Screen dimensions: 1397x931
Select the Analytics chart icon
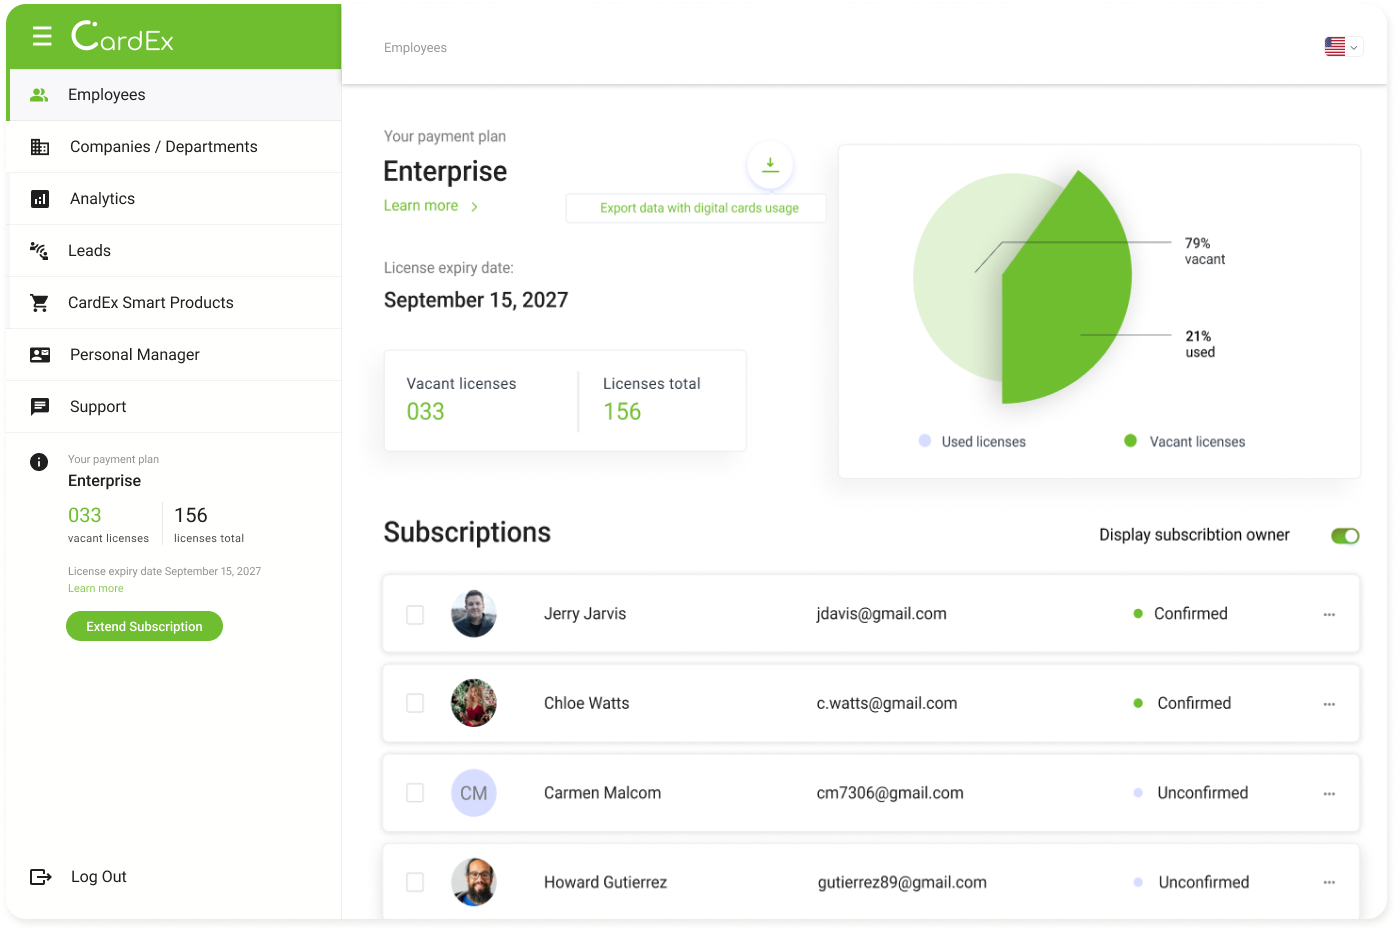tap(39, 198)
